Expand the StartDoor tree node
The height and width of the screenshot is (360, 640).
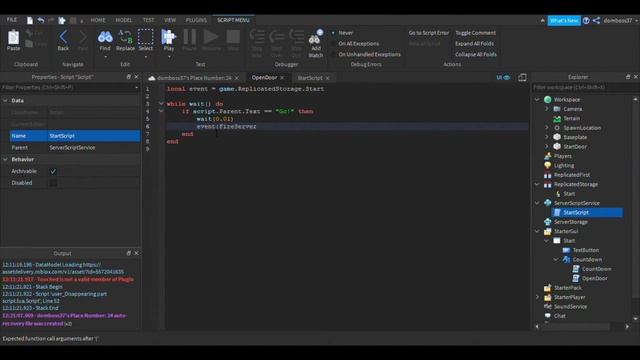547,147
